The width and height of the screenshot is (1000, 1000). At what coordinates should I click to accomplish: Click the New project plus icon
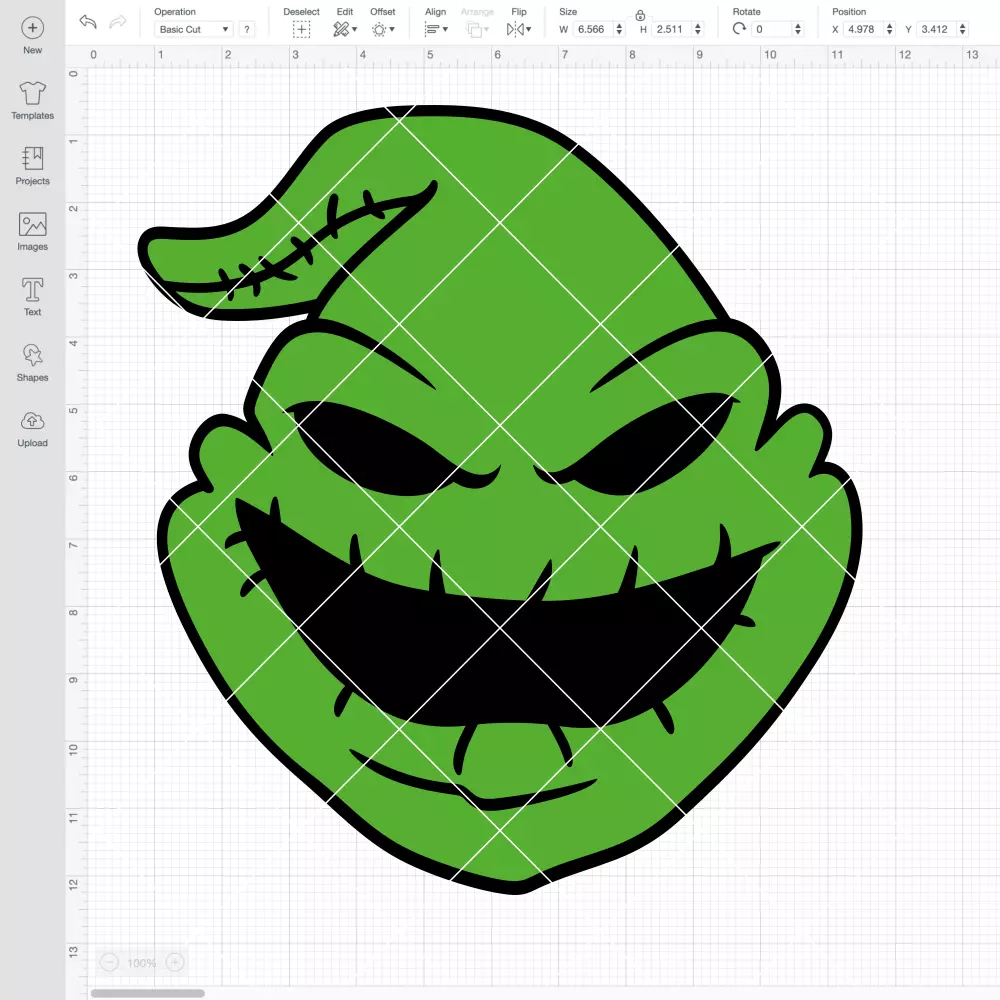click(x=33, y=28)
